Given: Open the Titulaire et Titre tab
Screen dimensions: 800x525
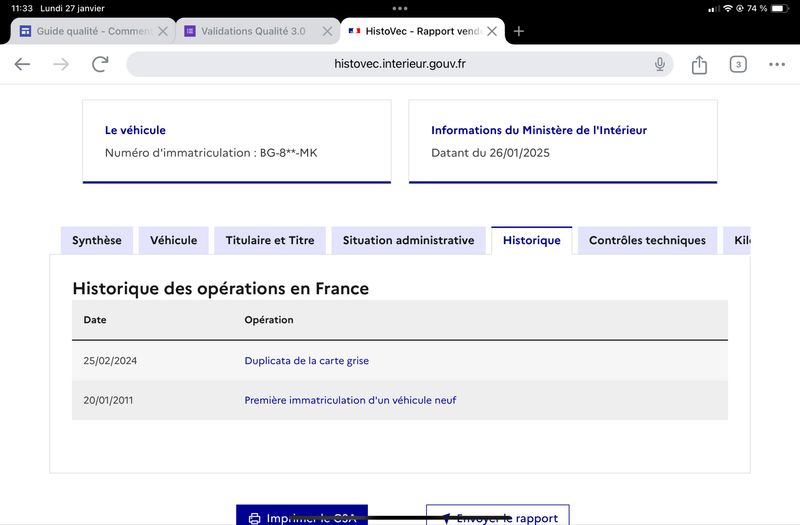Looking at the screenshot, I should point(270,240).
